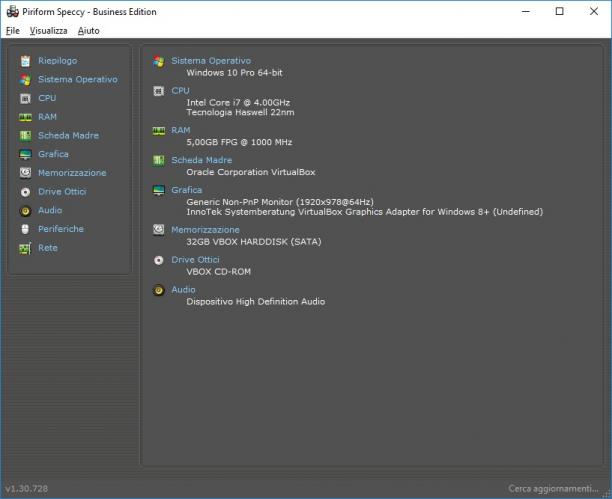The width and height of the screenshot is (612, 499).
Task: Click '32GB VBOX HARDDISK (SATA)' text
Action: point(254,242)
